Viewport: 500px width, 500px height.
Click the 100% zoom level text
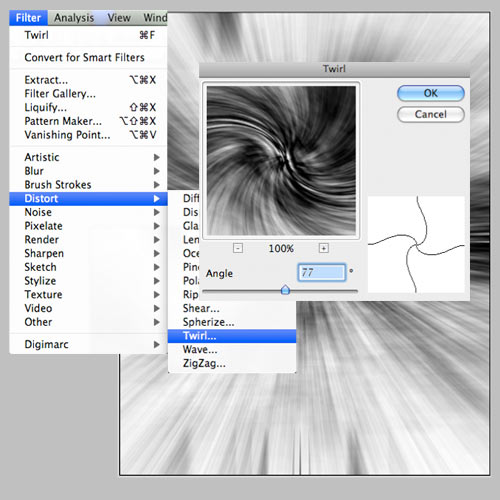point(281,248)
